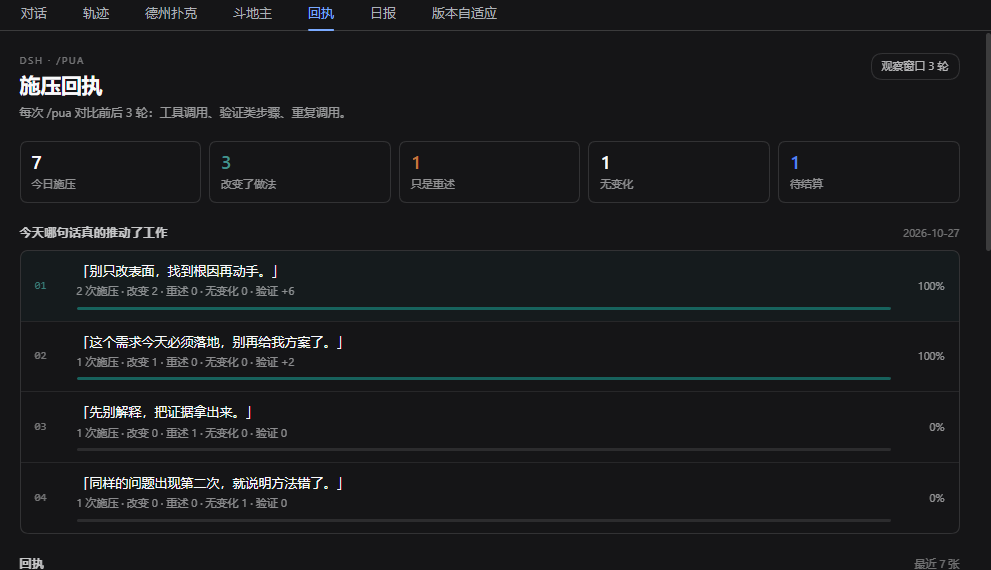Select the 德州扑克 tab
Screen dimensions: 991x570
171,13
